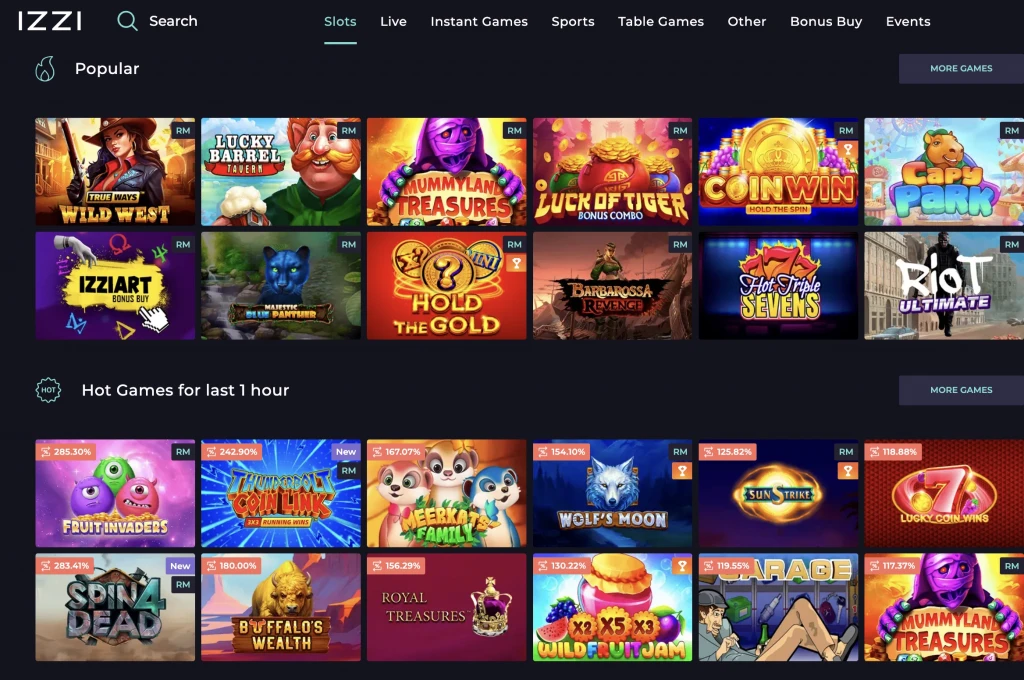Launch the Hot Triple Sevens game
1024x680 pixels.
pos(778,285)
